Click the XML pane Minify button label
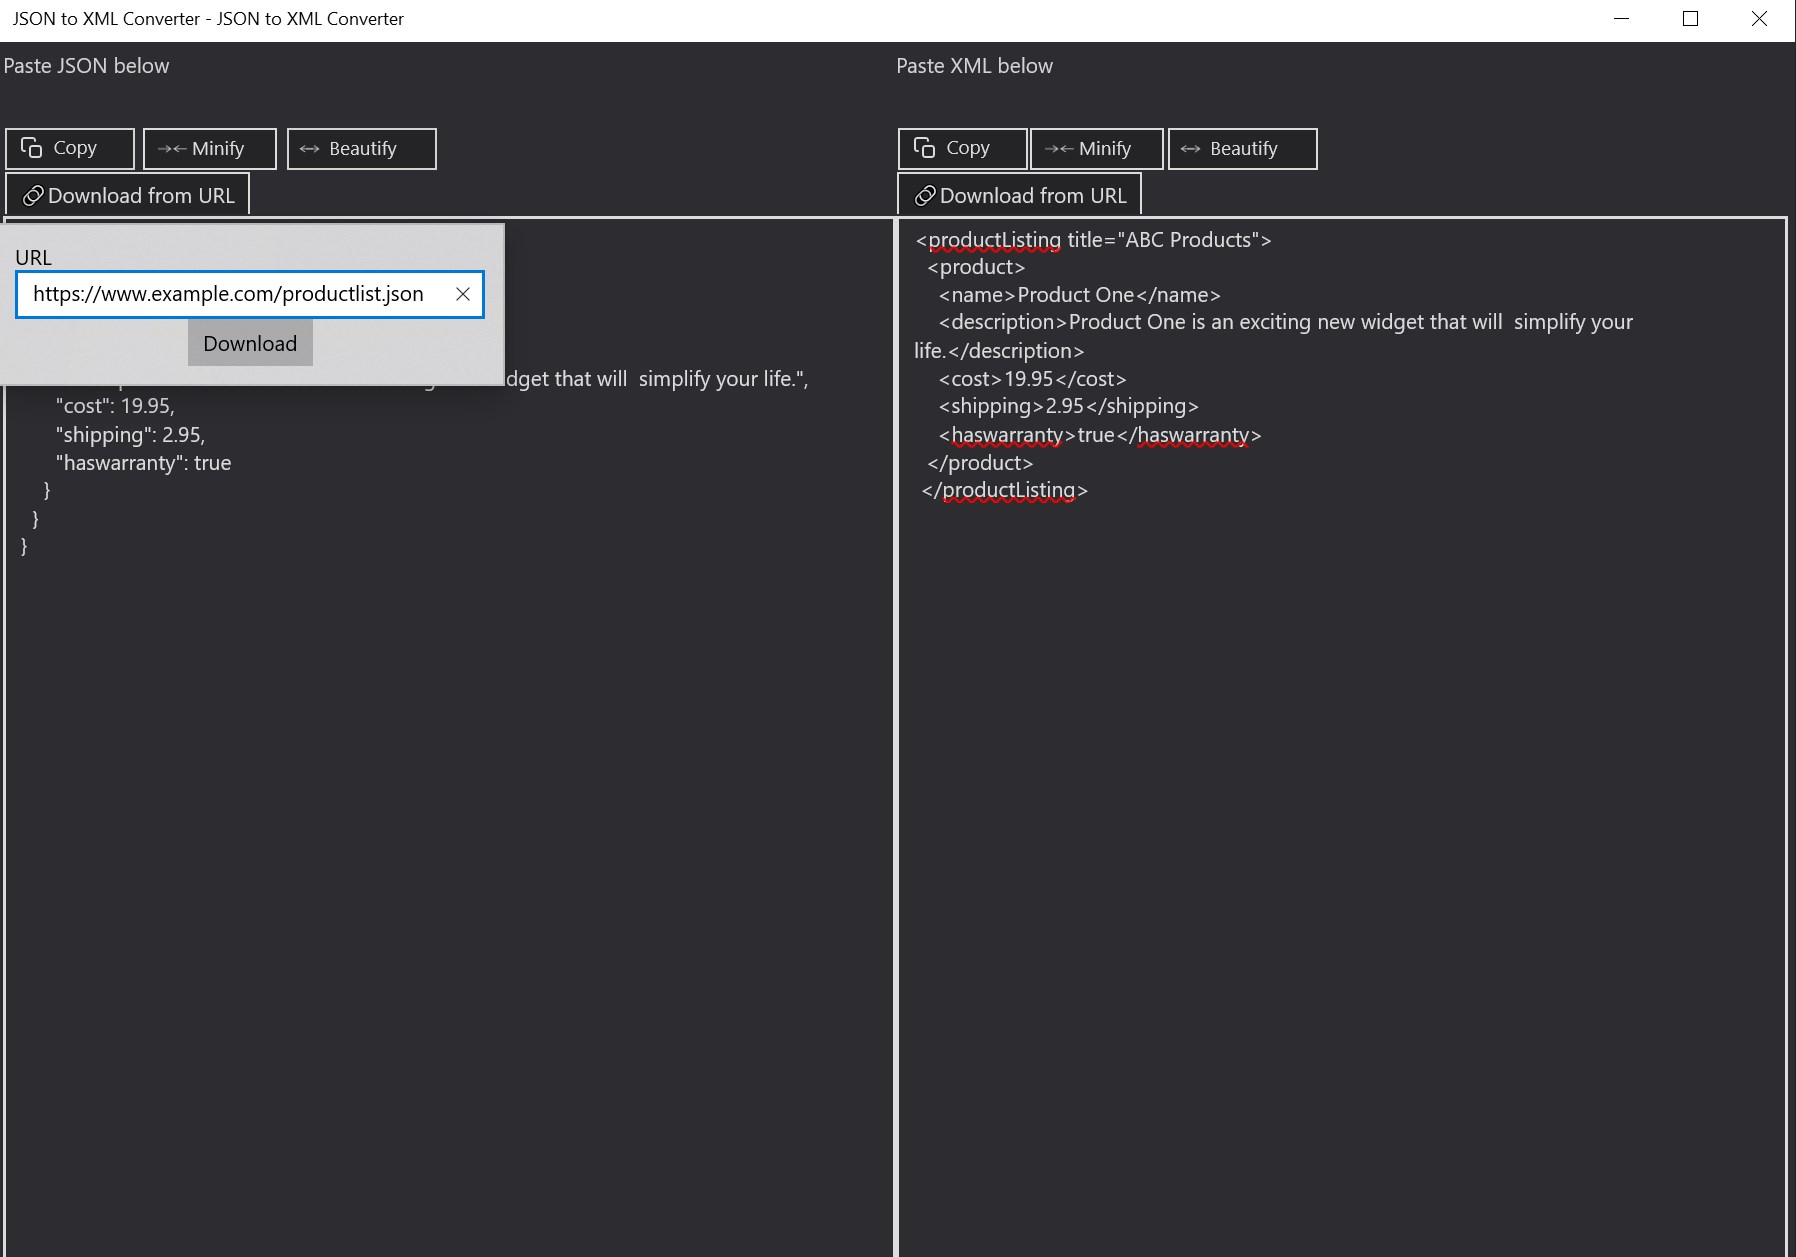Image resolution: width=1796 pixels, height=1257 pixels. pos(1105,149)
